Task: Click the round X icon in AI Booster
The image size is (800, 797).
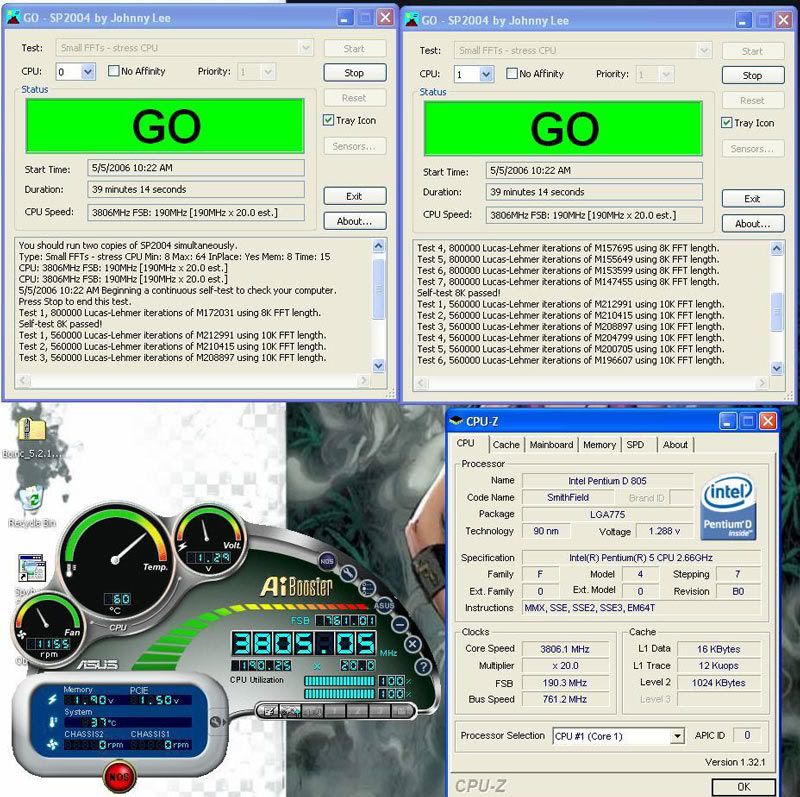Action: 413,644
